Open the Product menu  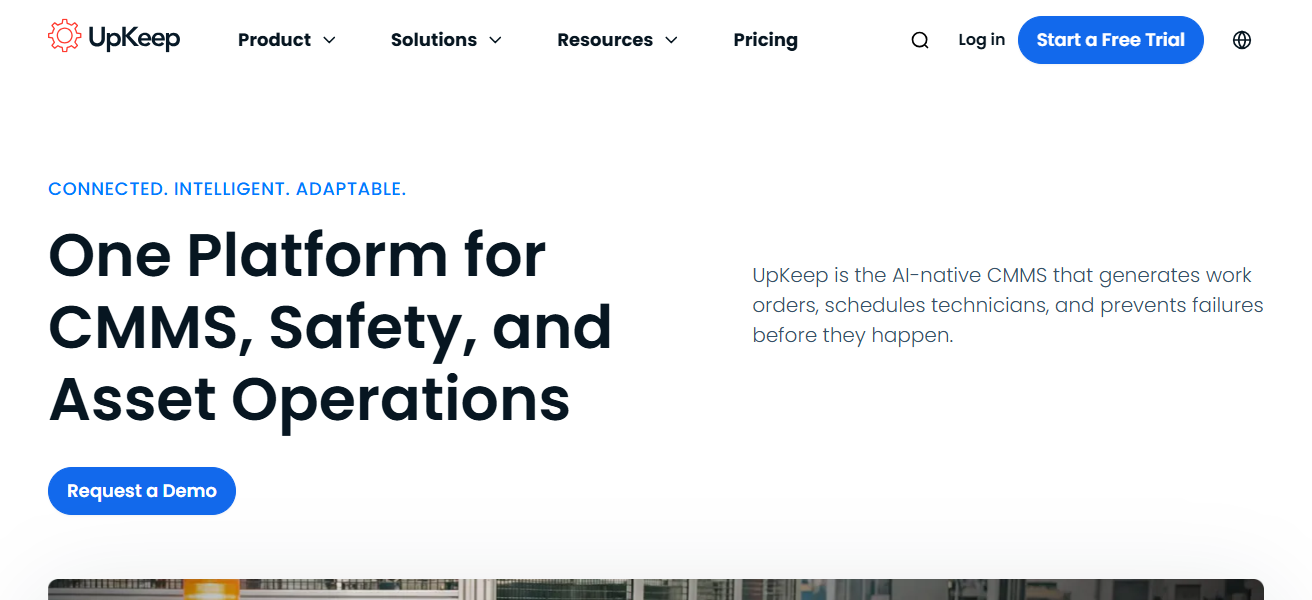pos(287,40)
